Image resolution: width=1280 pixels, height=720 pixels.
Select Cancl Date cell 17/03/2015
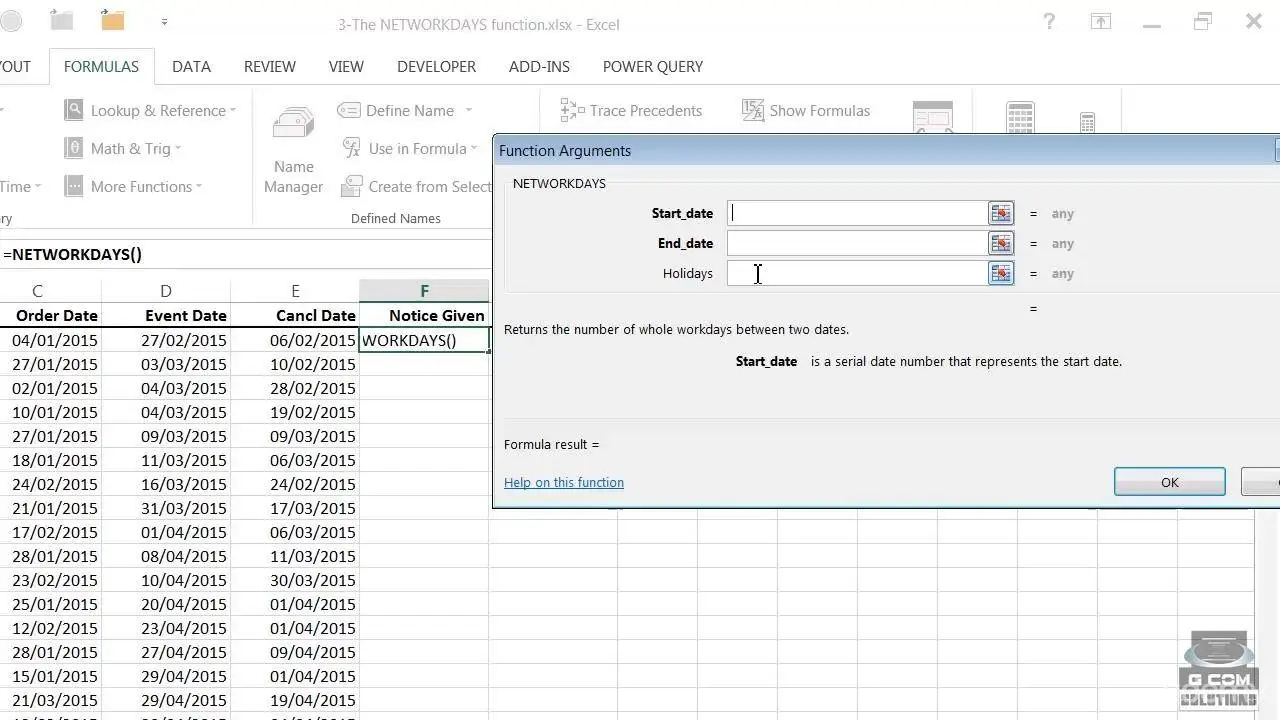coord(295,508)
